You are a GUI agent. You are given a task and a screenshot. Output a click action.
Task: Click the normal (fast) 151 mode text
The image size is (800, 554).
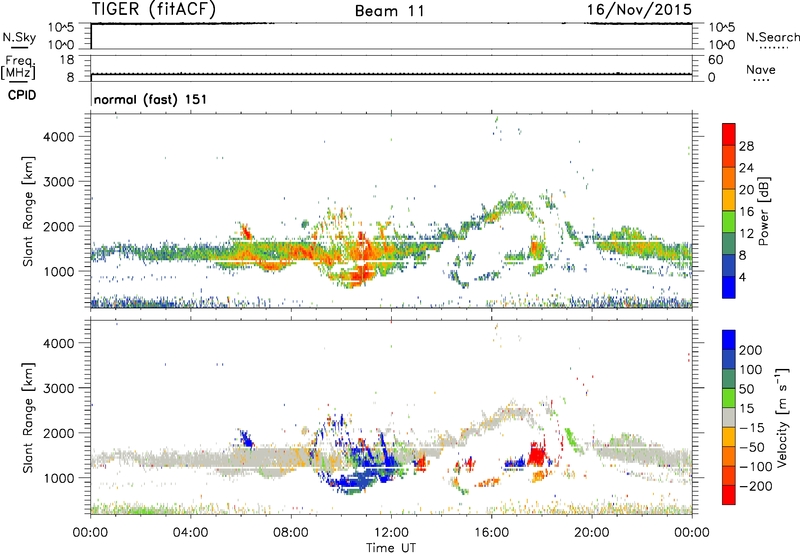coord(151,99)
